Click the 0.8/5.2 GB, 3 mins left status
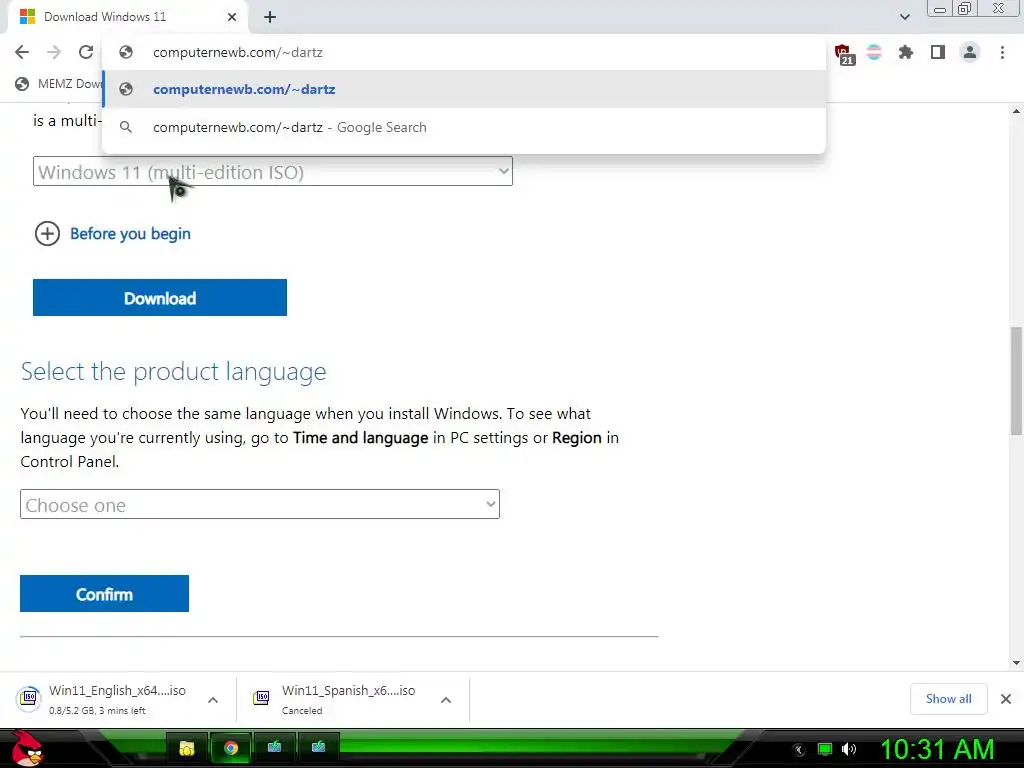This screenshot has height=768, width=1024. [97, 711]
